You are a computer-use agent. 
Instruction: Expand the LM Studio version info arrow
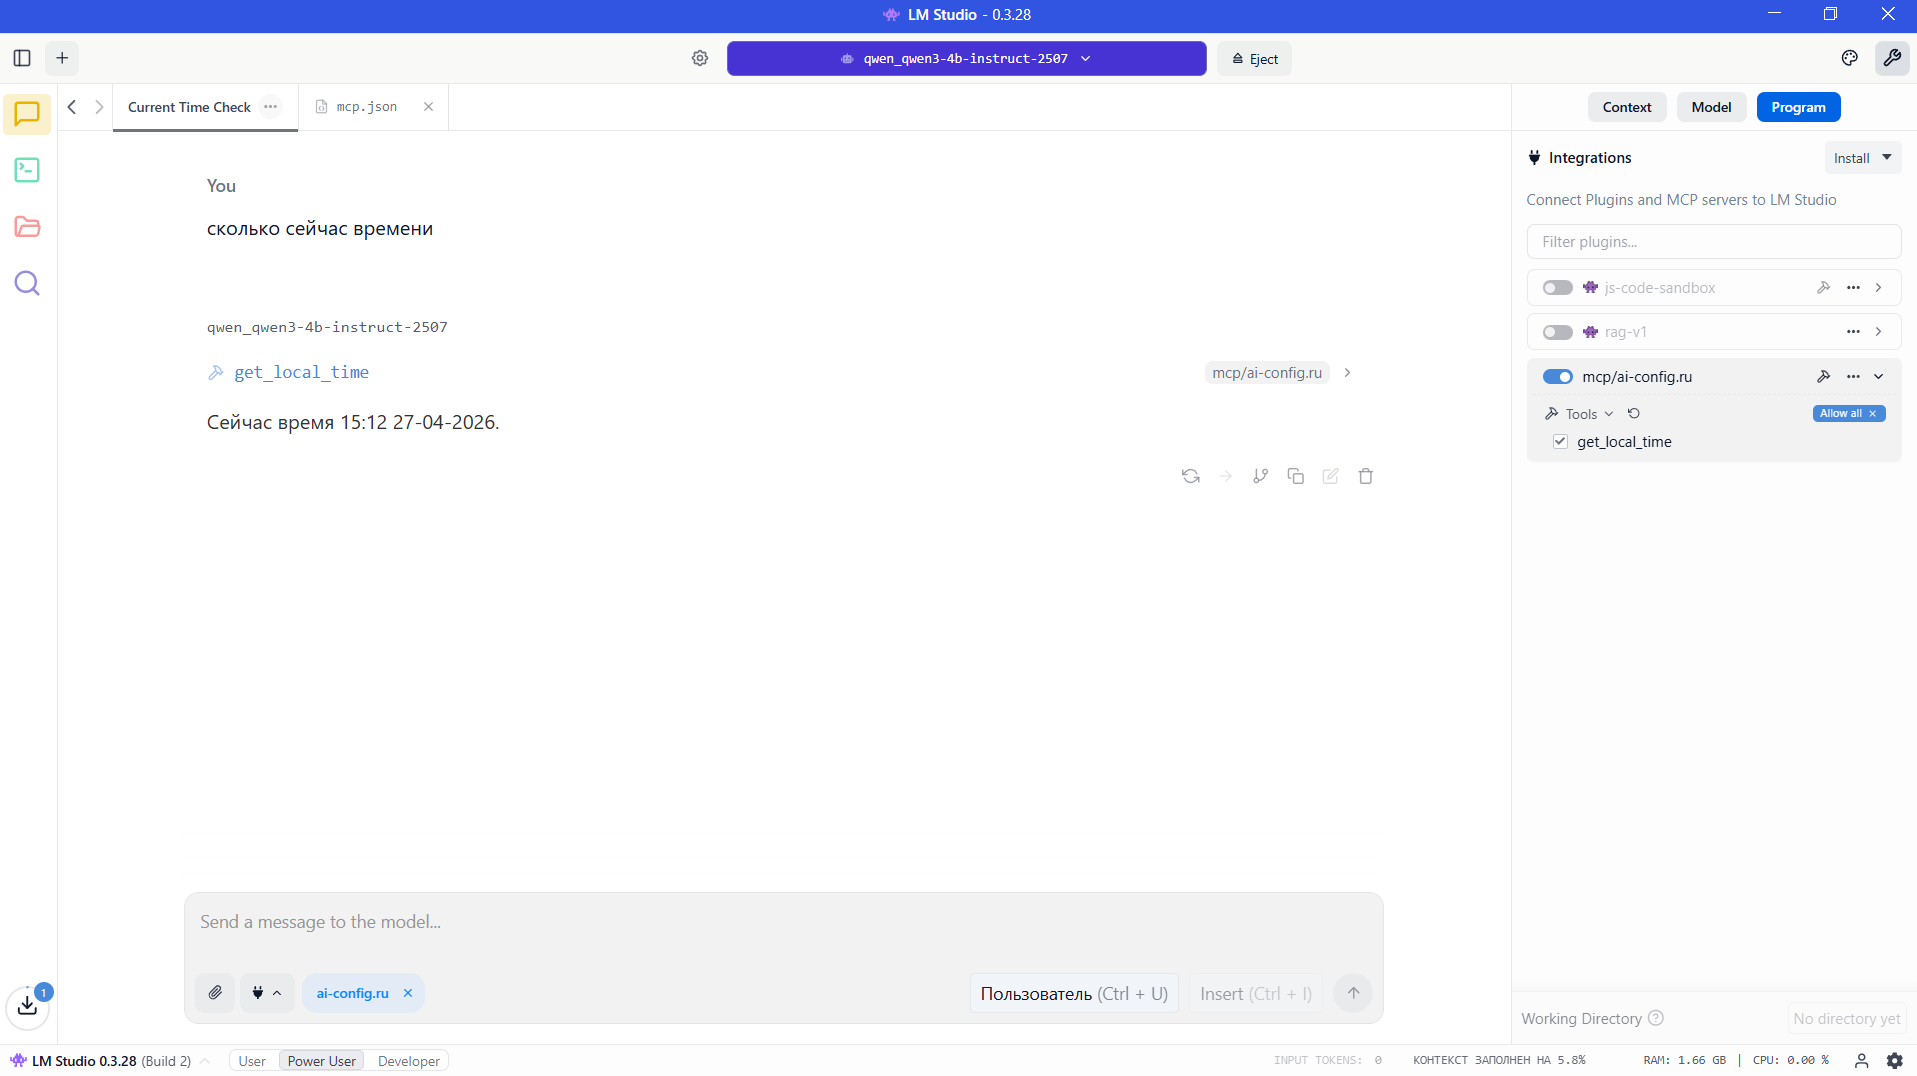tap(205, 1061)
